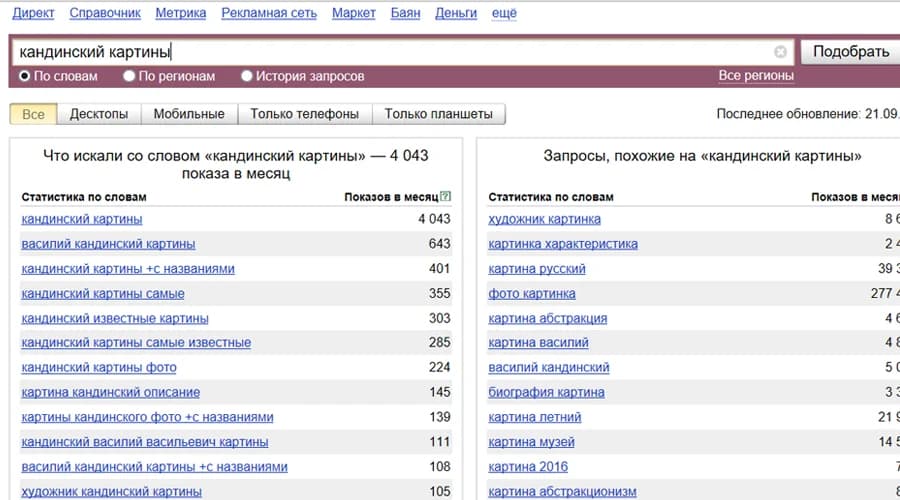
Task: Open the кандинский картины самые link
Action: [x=103, y=293]
